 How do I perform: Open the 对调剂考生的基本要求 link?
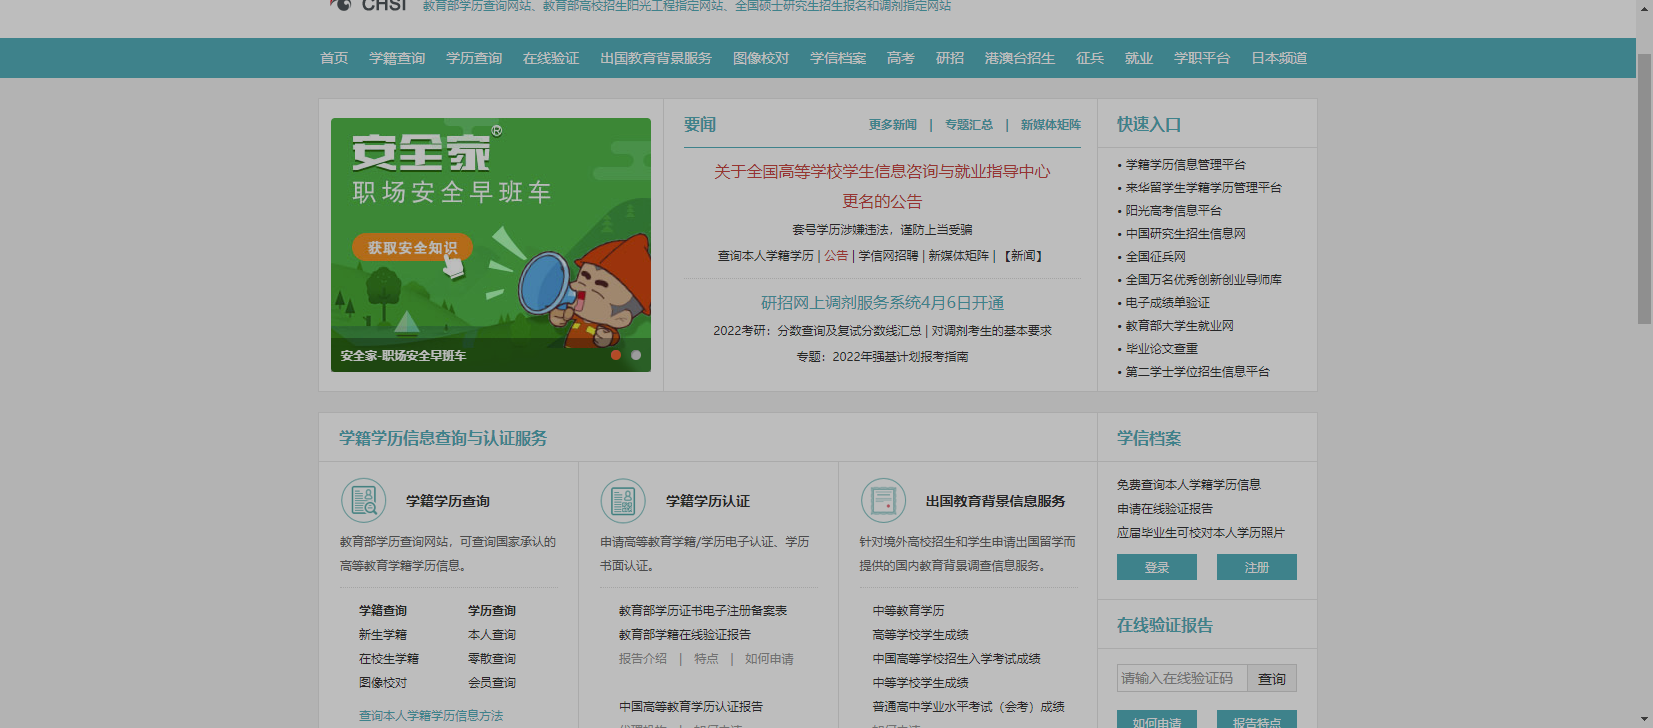coord(992,331)
